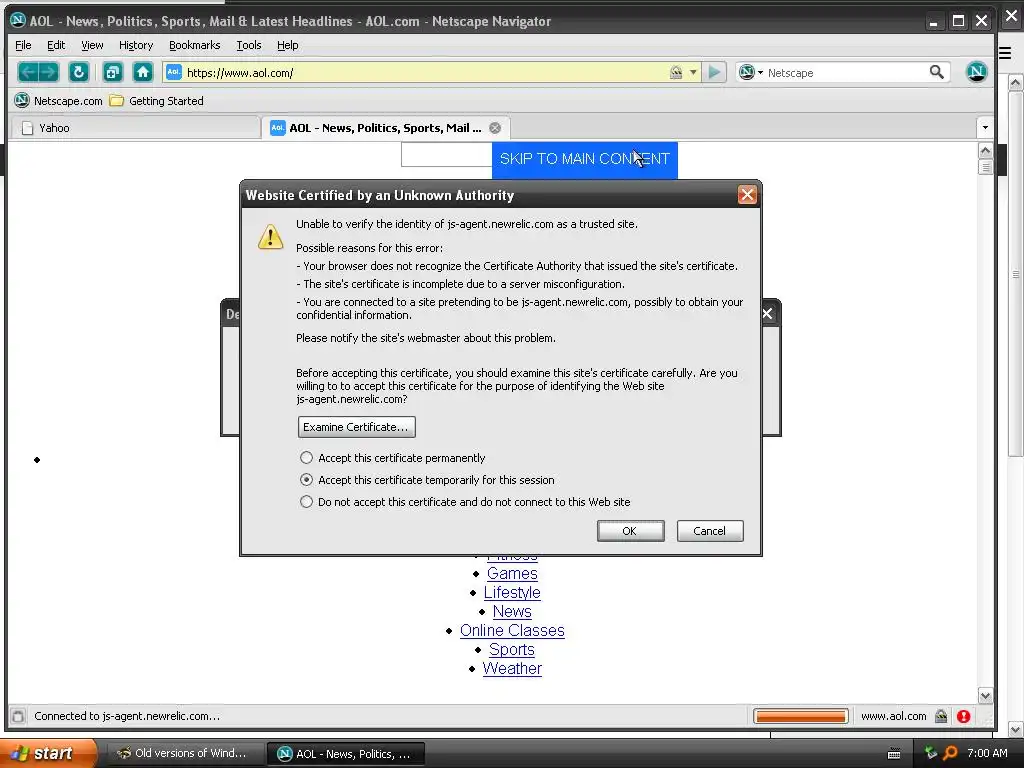Go to the home page icon
Screen dimensions: 1024x768
click(142, 72)
